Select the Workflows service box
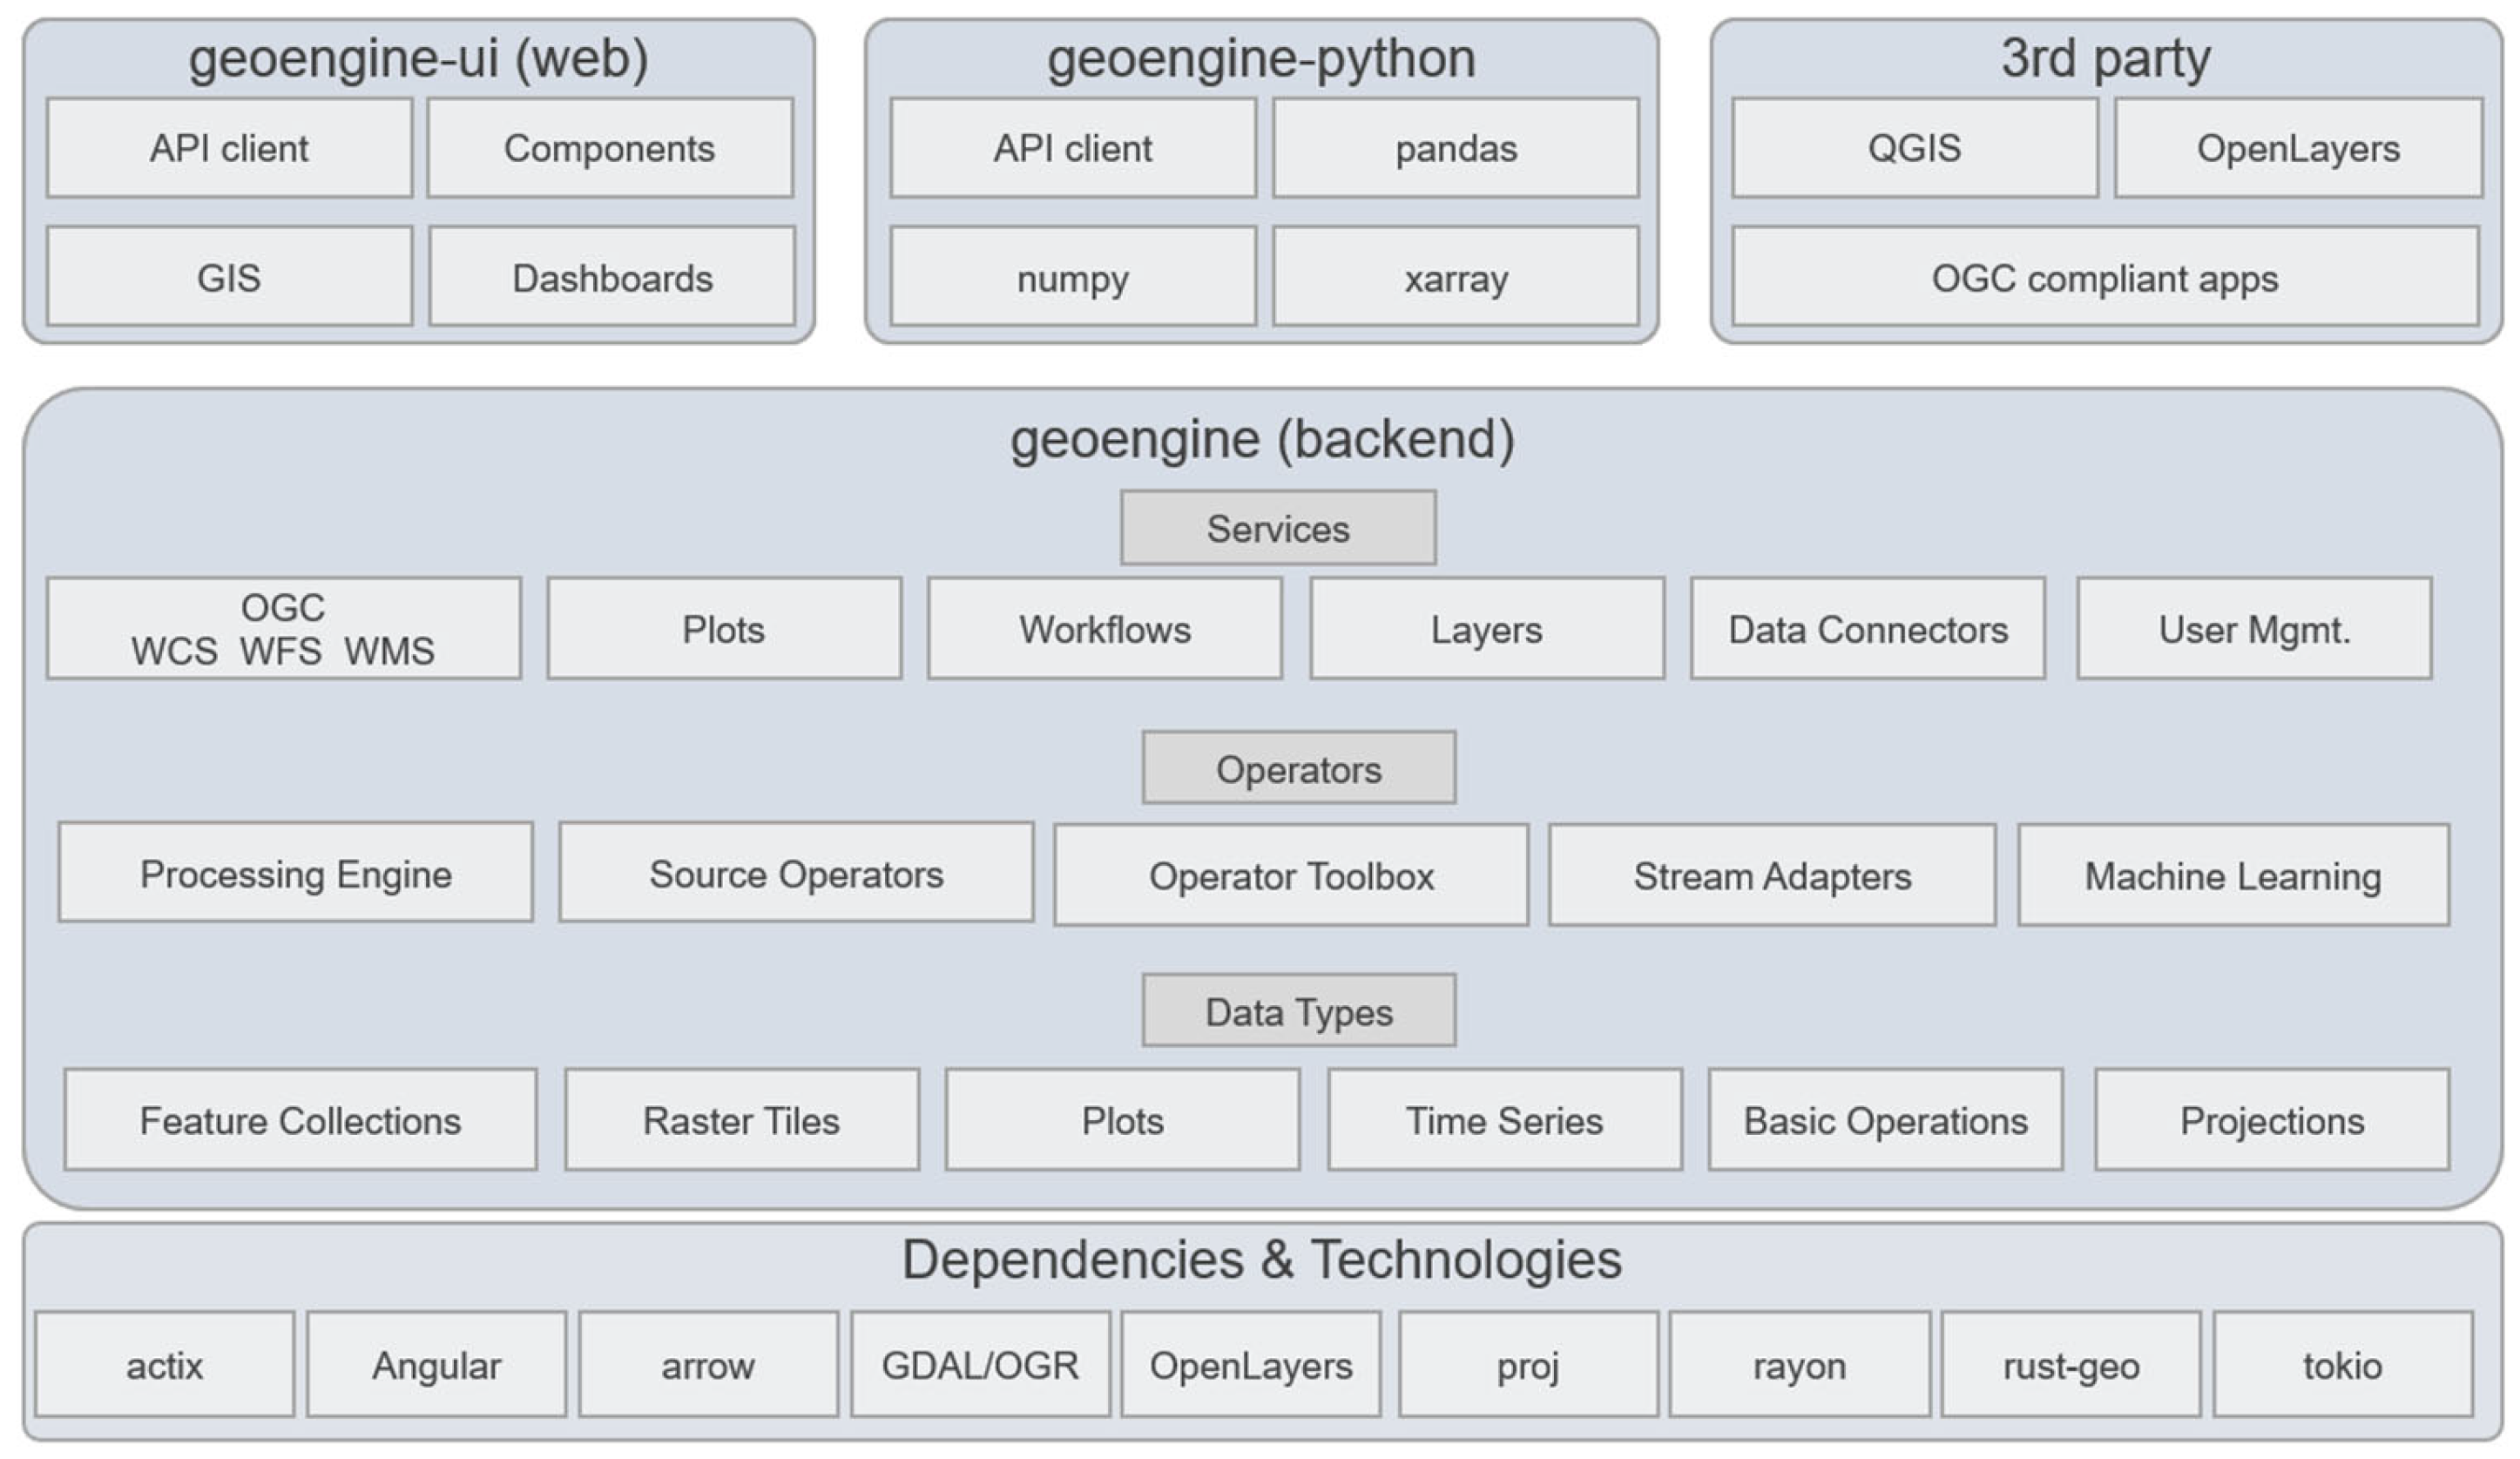This screenshot has width=2520, height=1459. coord(1105,629)
